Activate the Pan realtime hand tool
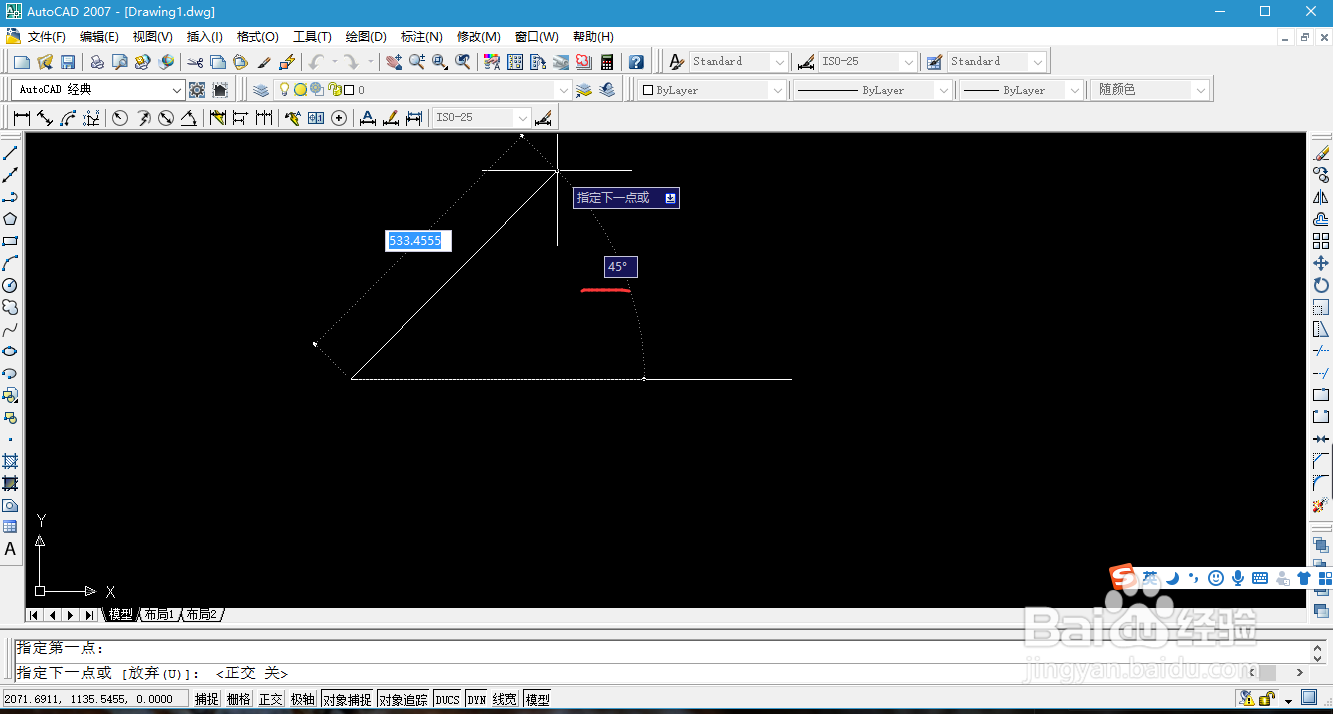 coord(394,62)
